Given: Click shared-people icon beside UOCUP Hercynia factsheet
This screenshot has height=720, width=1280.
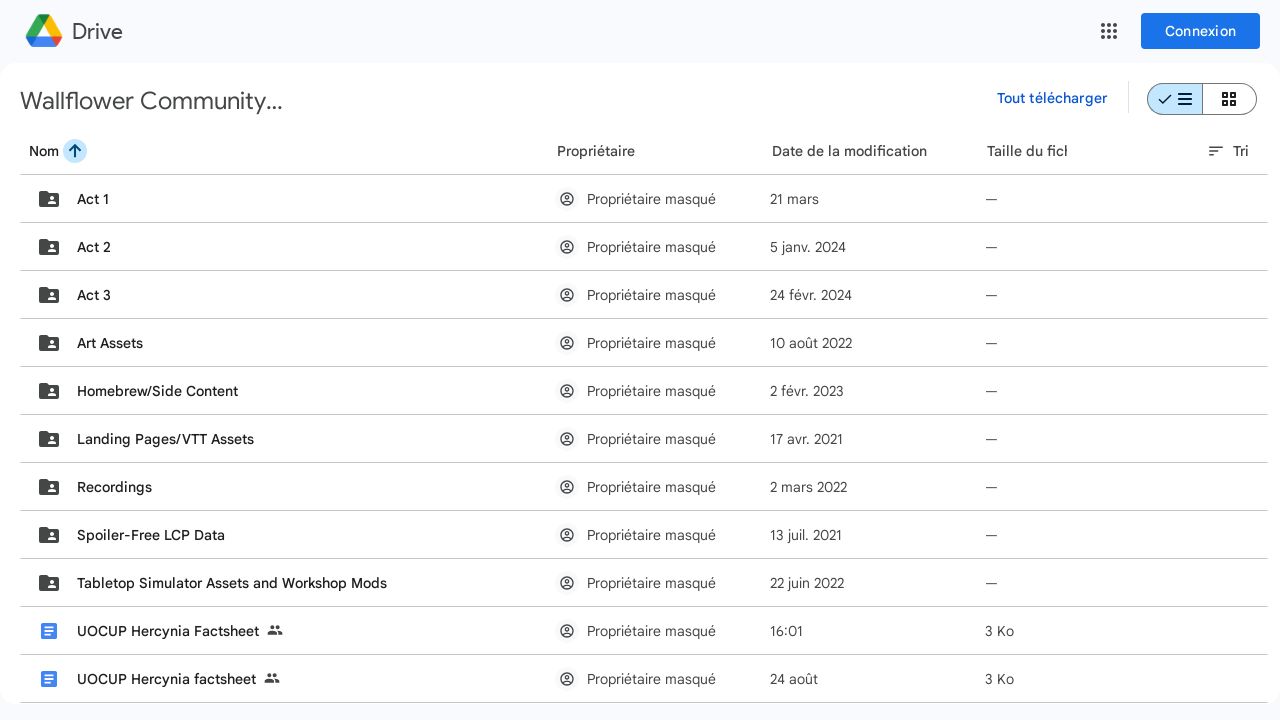Looking at the screenshot, I should 272,679.
